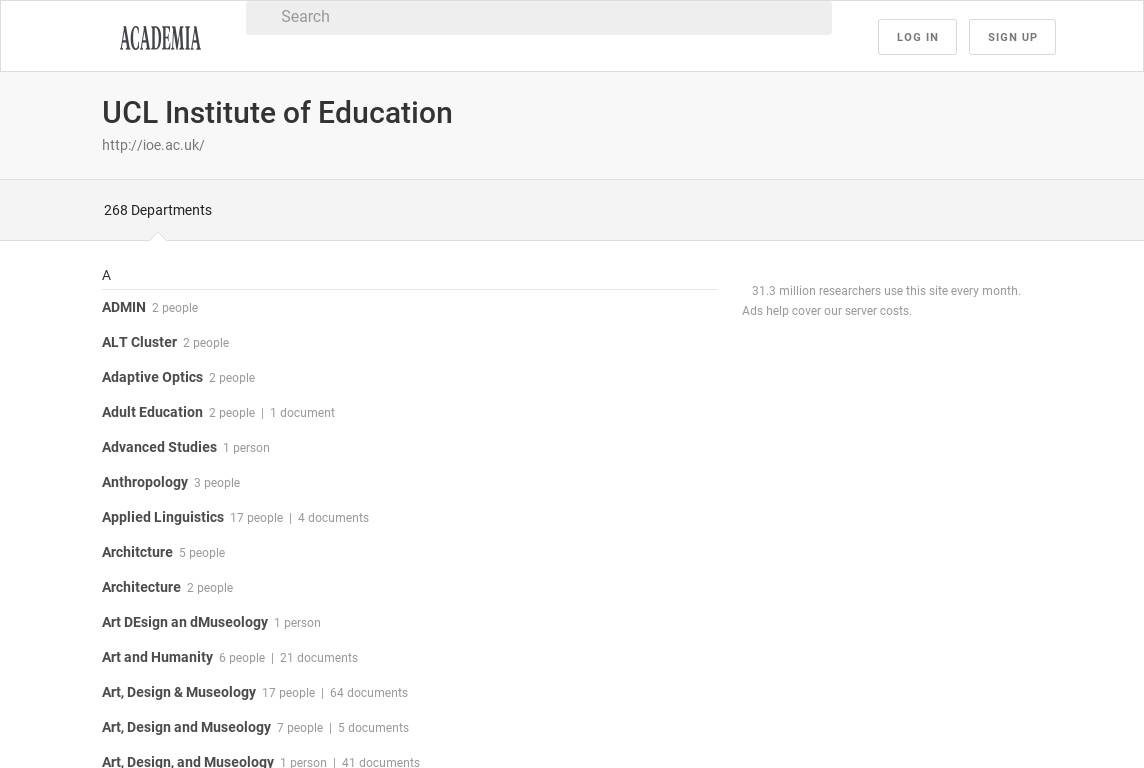Go to Adult Education department

click(152, 412)
